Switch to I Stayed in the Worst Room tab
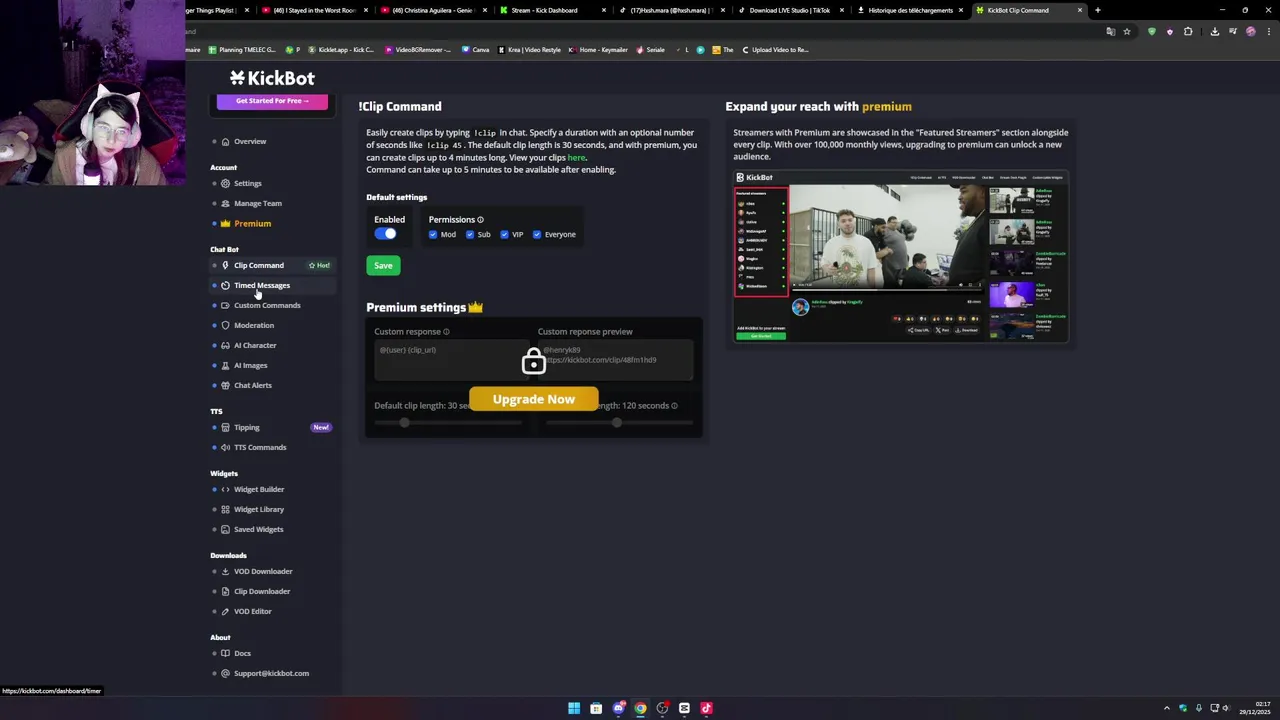 (314, 10)
